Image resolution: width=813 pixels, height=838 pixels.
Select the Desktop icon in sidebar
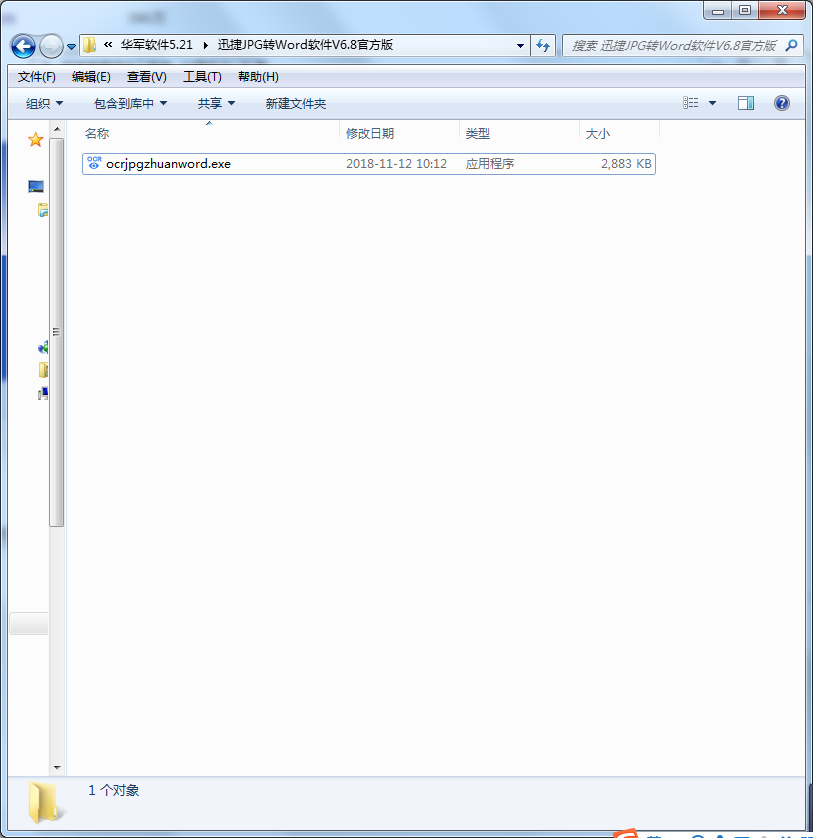35,186
